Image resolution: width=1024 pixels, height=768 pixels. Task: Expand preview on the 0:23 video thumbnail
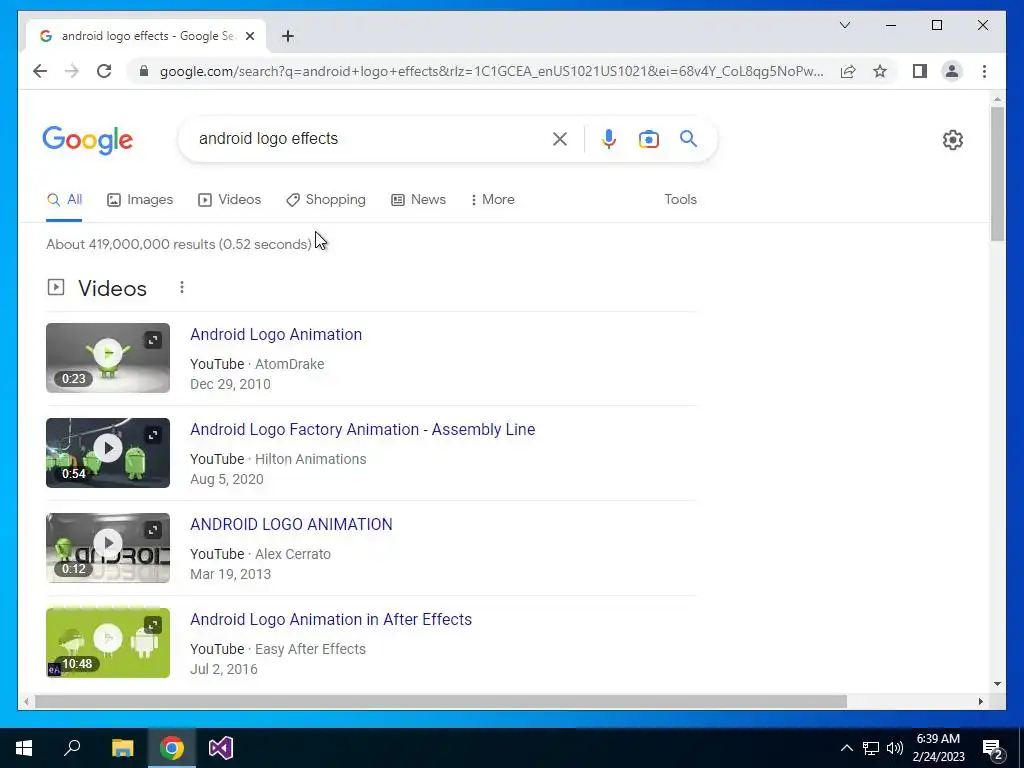pyautogui.click(x=153, y=340)
